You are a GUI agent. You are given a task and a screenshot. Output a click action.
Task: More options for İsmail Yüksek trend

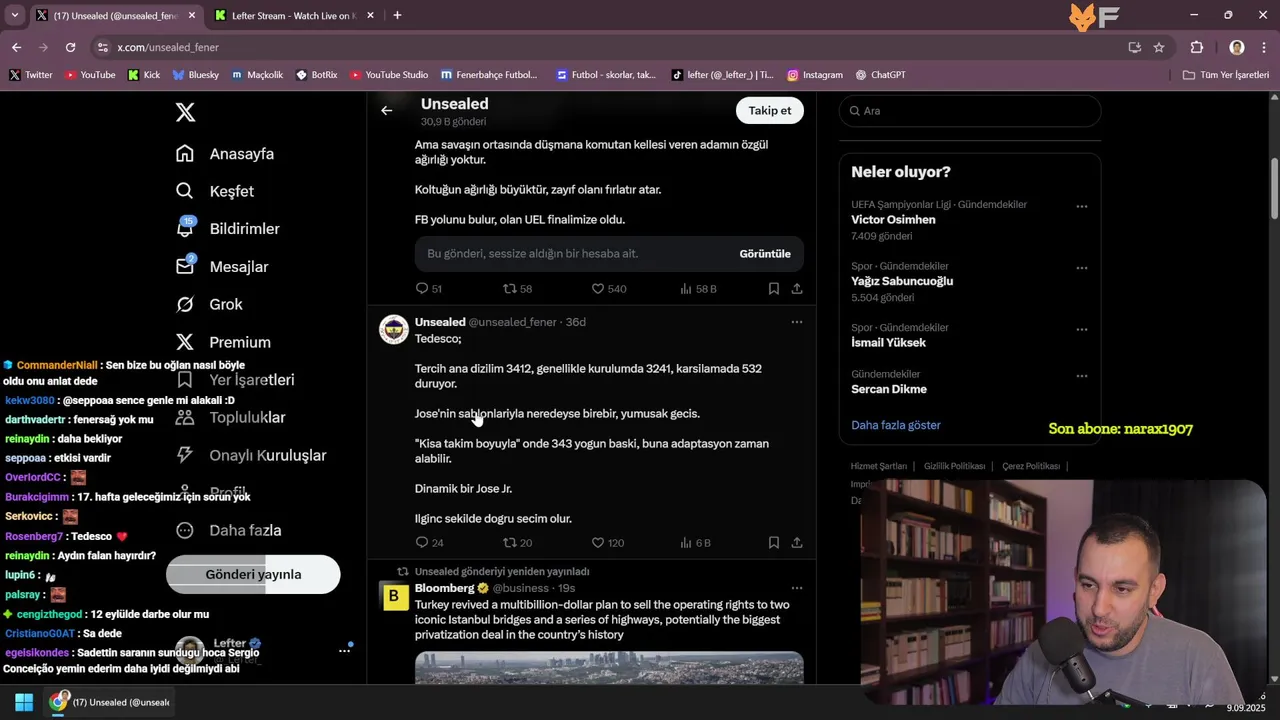point(1082,329)
